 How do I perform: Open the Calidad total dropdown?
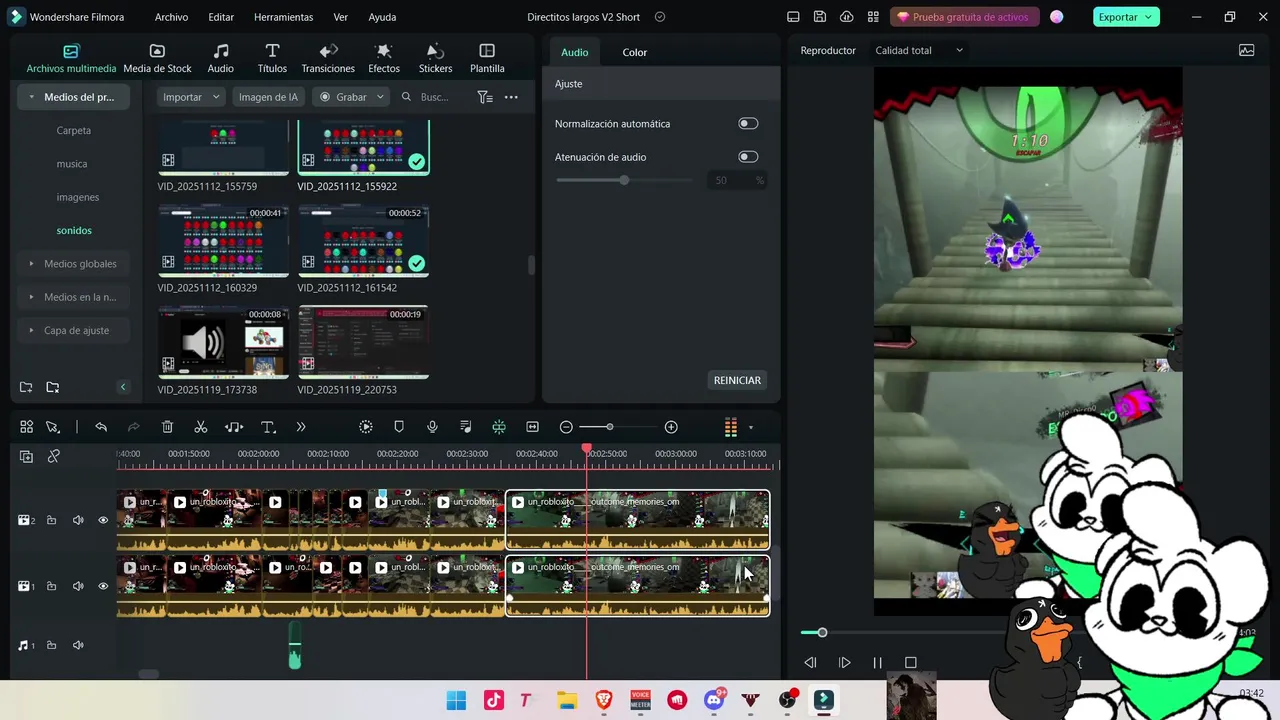919,50
